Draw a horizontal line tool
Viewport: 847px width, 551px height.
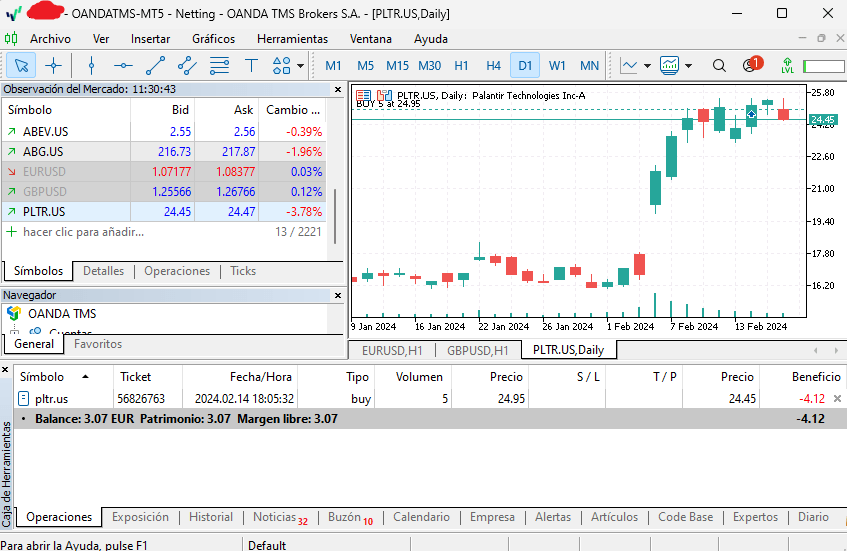point(123,66)
